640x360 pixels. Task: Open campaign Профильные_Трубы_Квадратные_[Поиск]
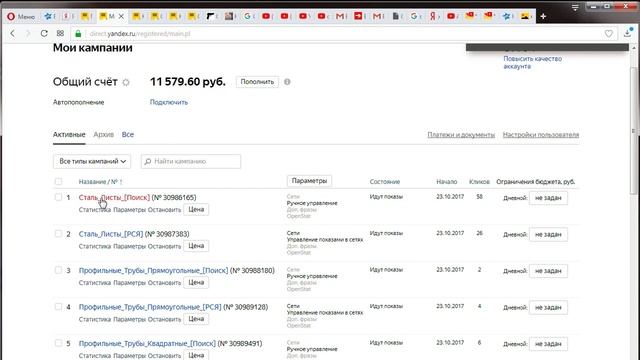pyautogui.click(x=147, y=343)
